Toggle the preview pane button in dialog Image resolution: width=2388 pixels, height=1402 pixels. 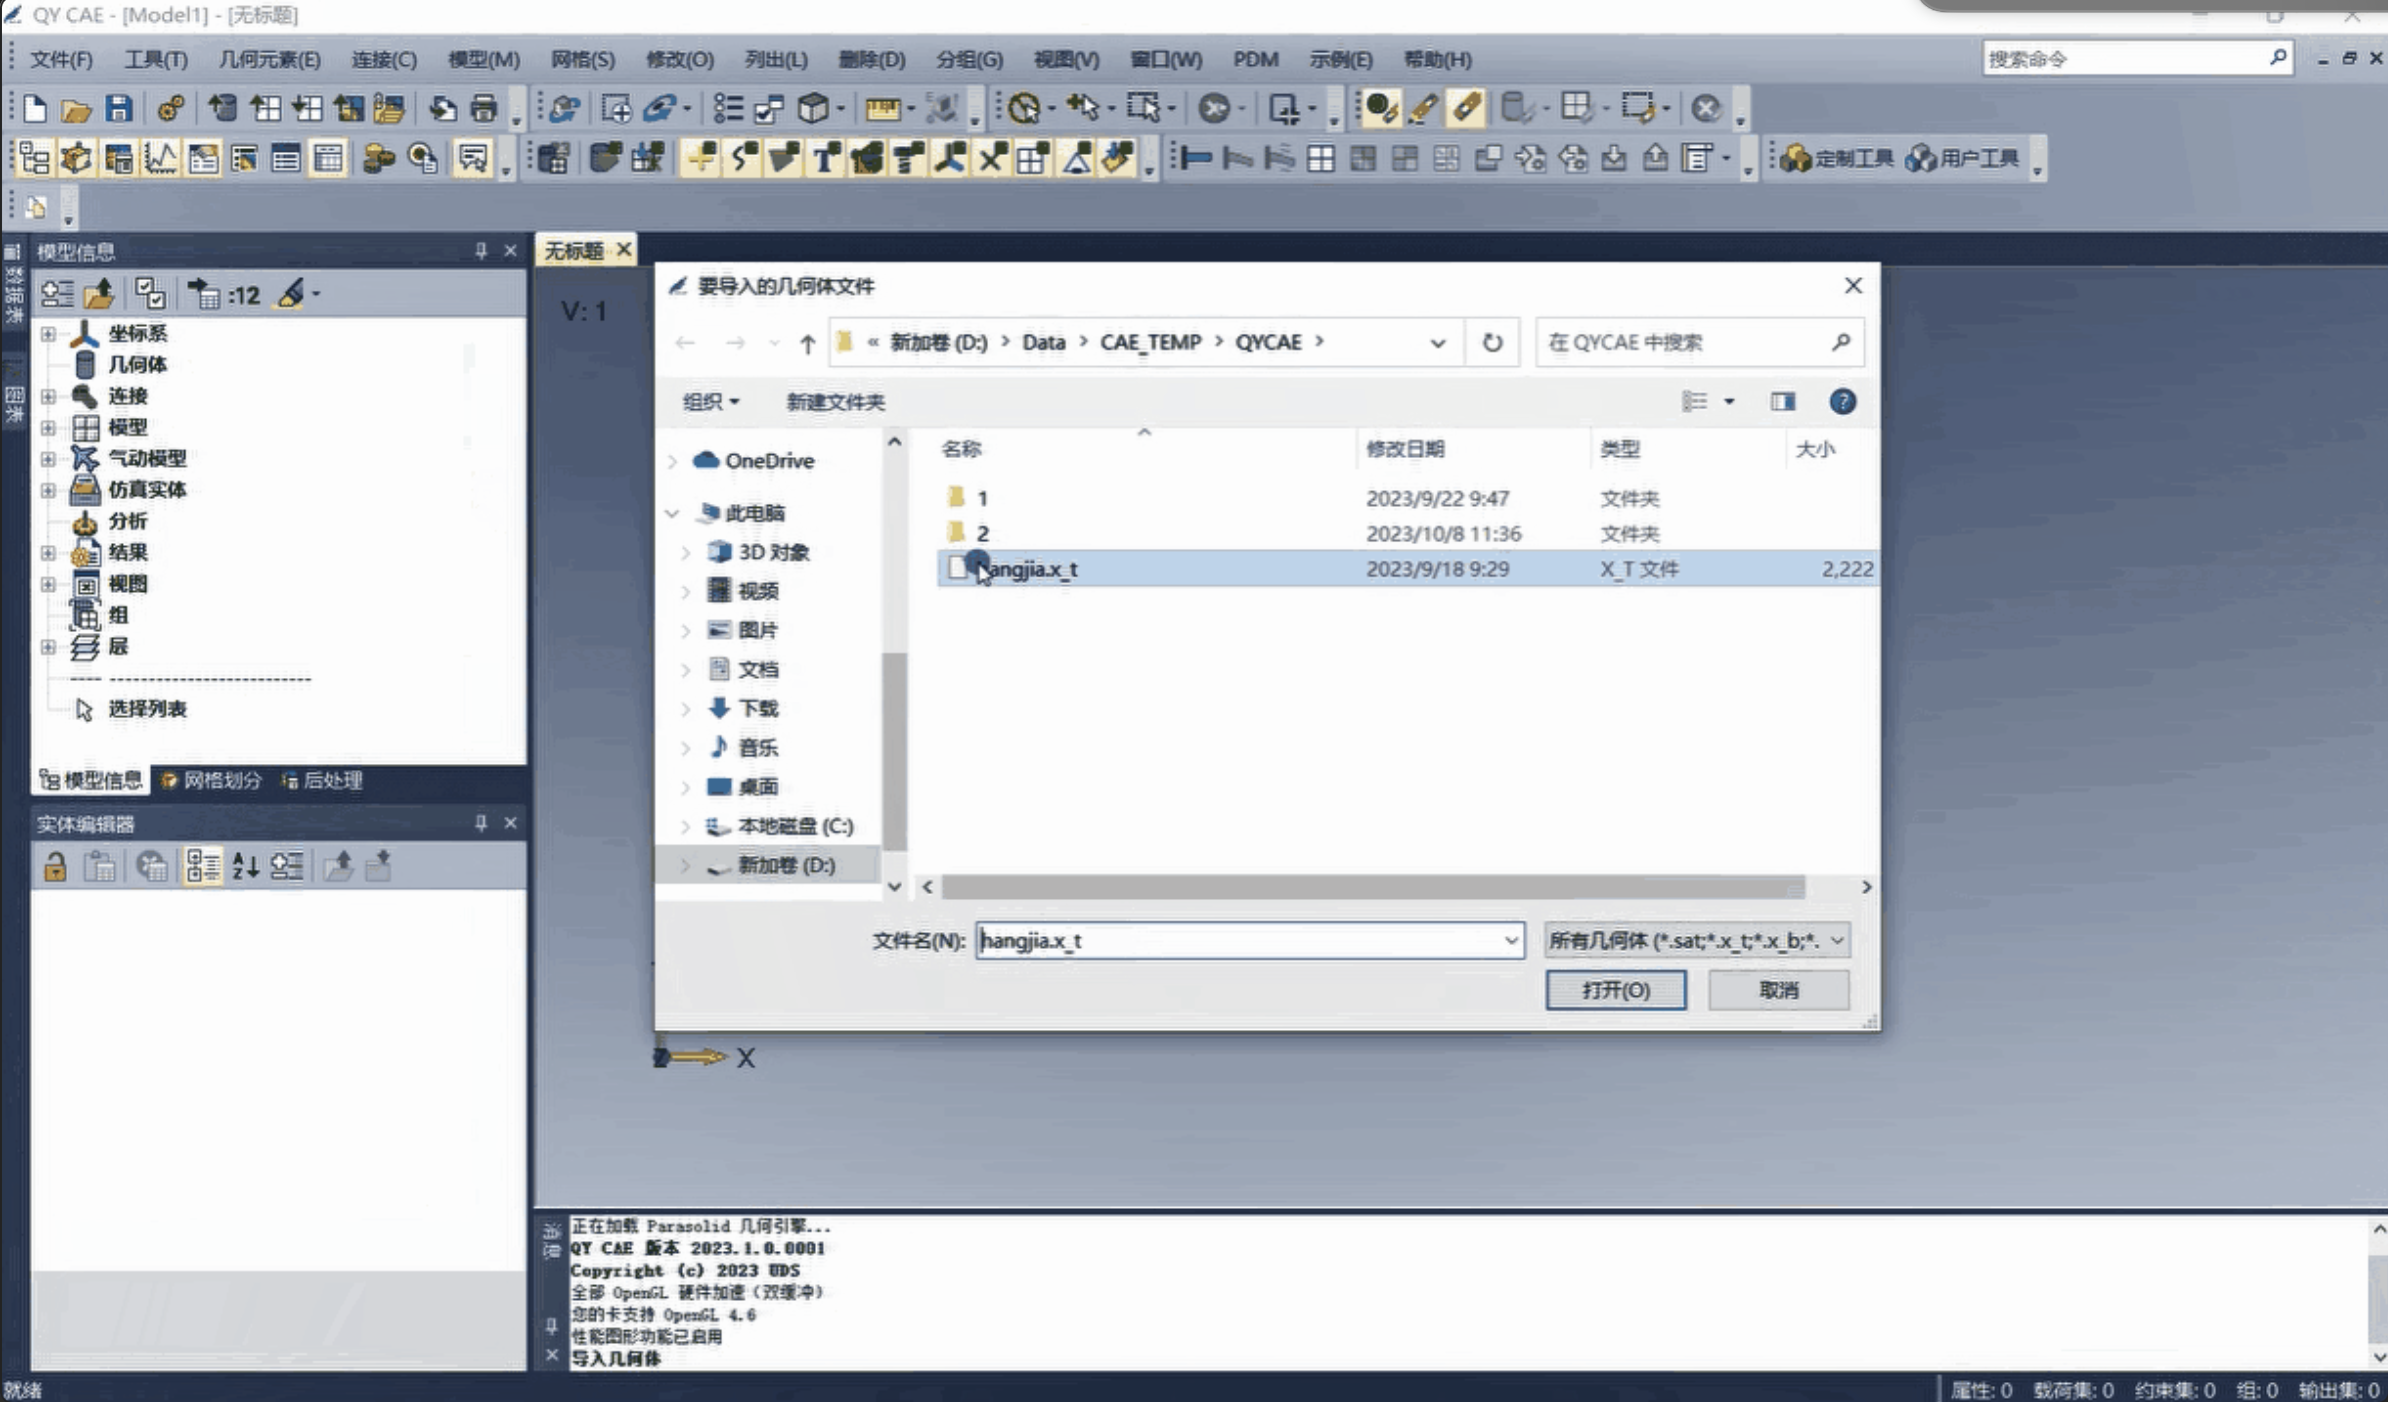point(1783,401)
